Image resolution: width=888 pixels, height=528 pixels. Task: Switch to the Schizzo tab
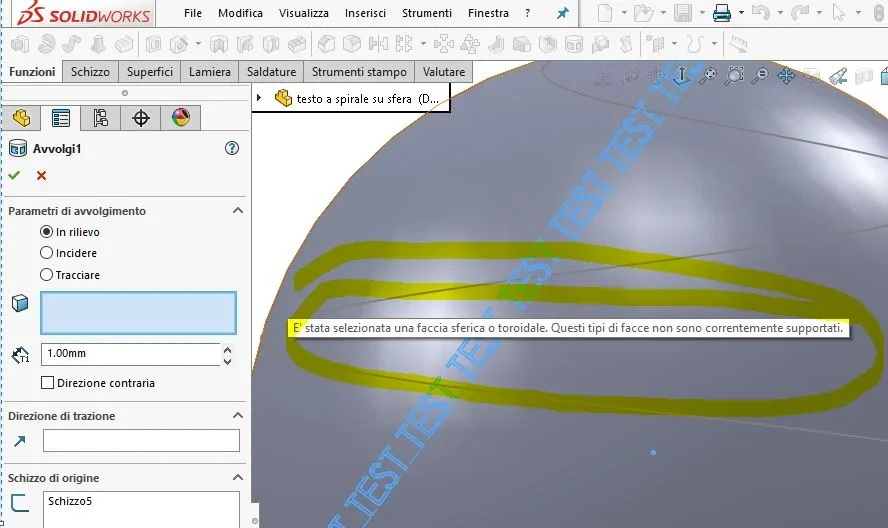tap(90, 72)
